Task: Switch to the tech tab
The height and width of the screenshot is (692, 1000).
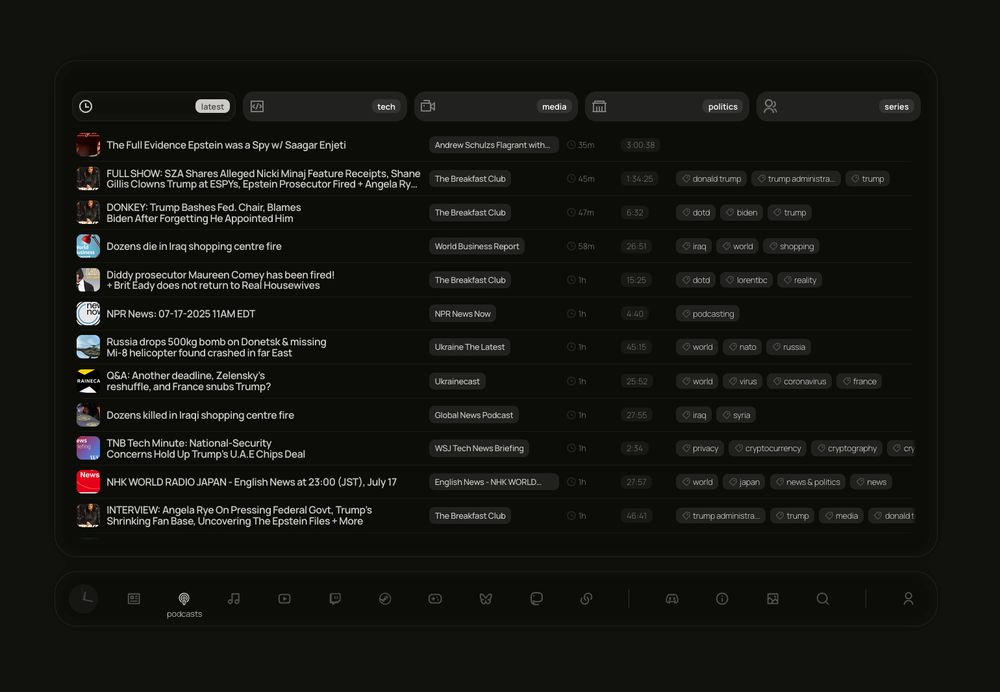Action: [x=325, y=107]
